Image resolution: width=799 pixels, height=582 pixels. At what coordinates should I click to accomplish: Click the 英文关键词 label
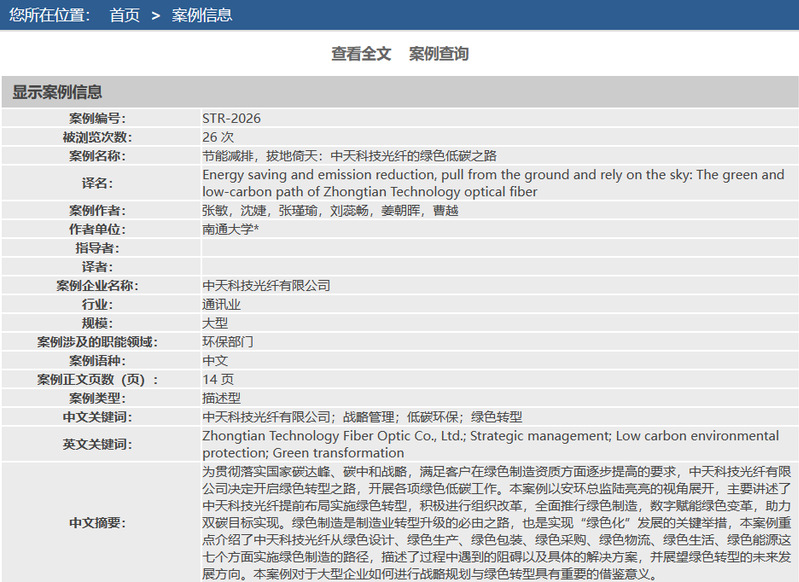[97, 444]
